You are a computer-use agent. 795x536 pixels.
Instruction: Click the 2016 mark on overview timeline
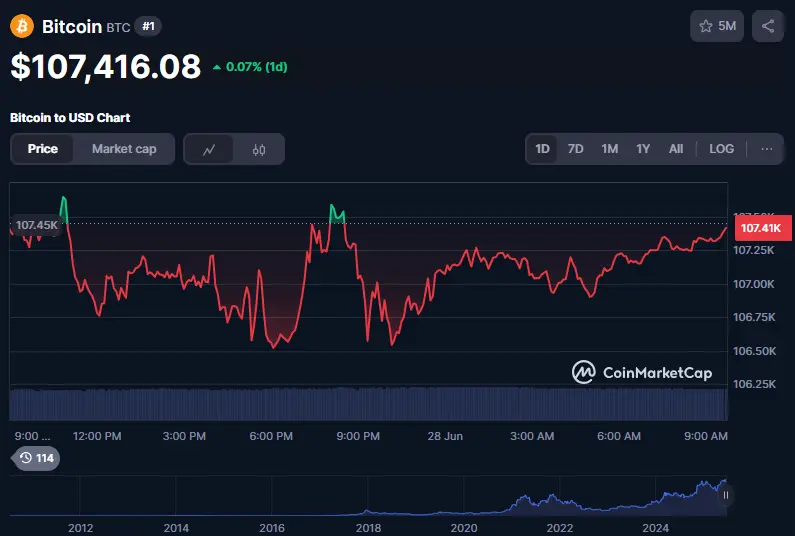(272, 528)
